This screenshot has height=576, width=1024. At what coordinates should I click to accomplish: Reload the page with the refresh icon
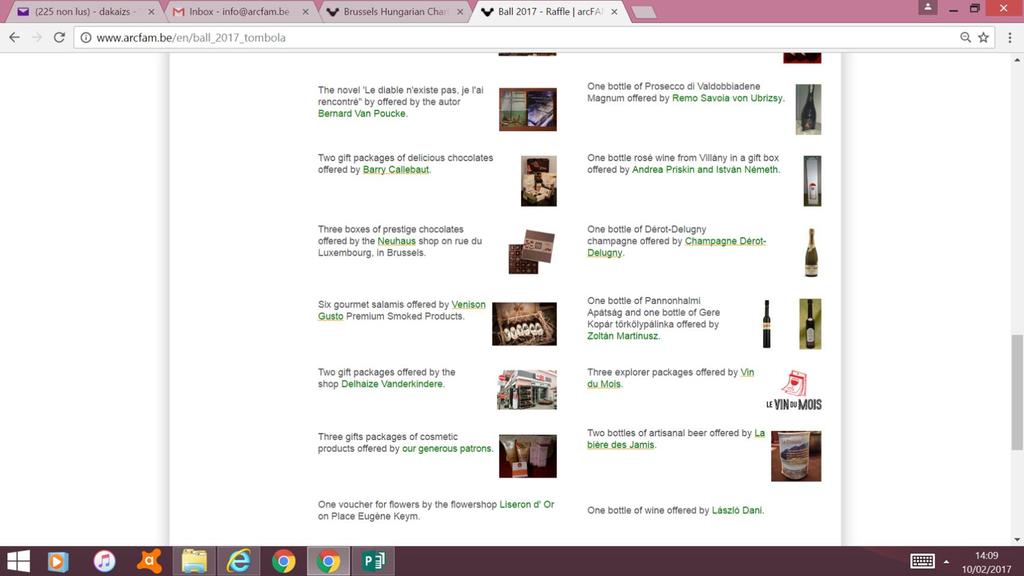point(59,37)
